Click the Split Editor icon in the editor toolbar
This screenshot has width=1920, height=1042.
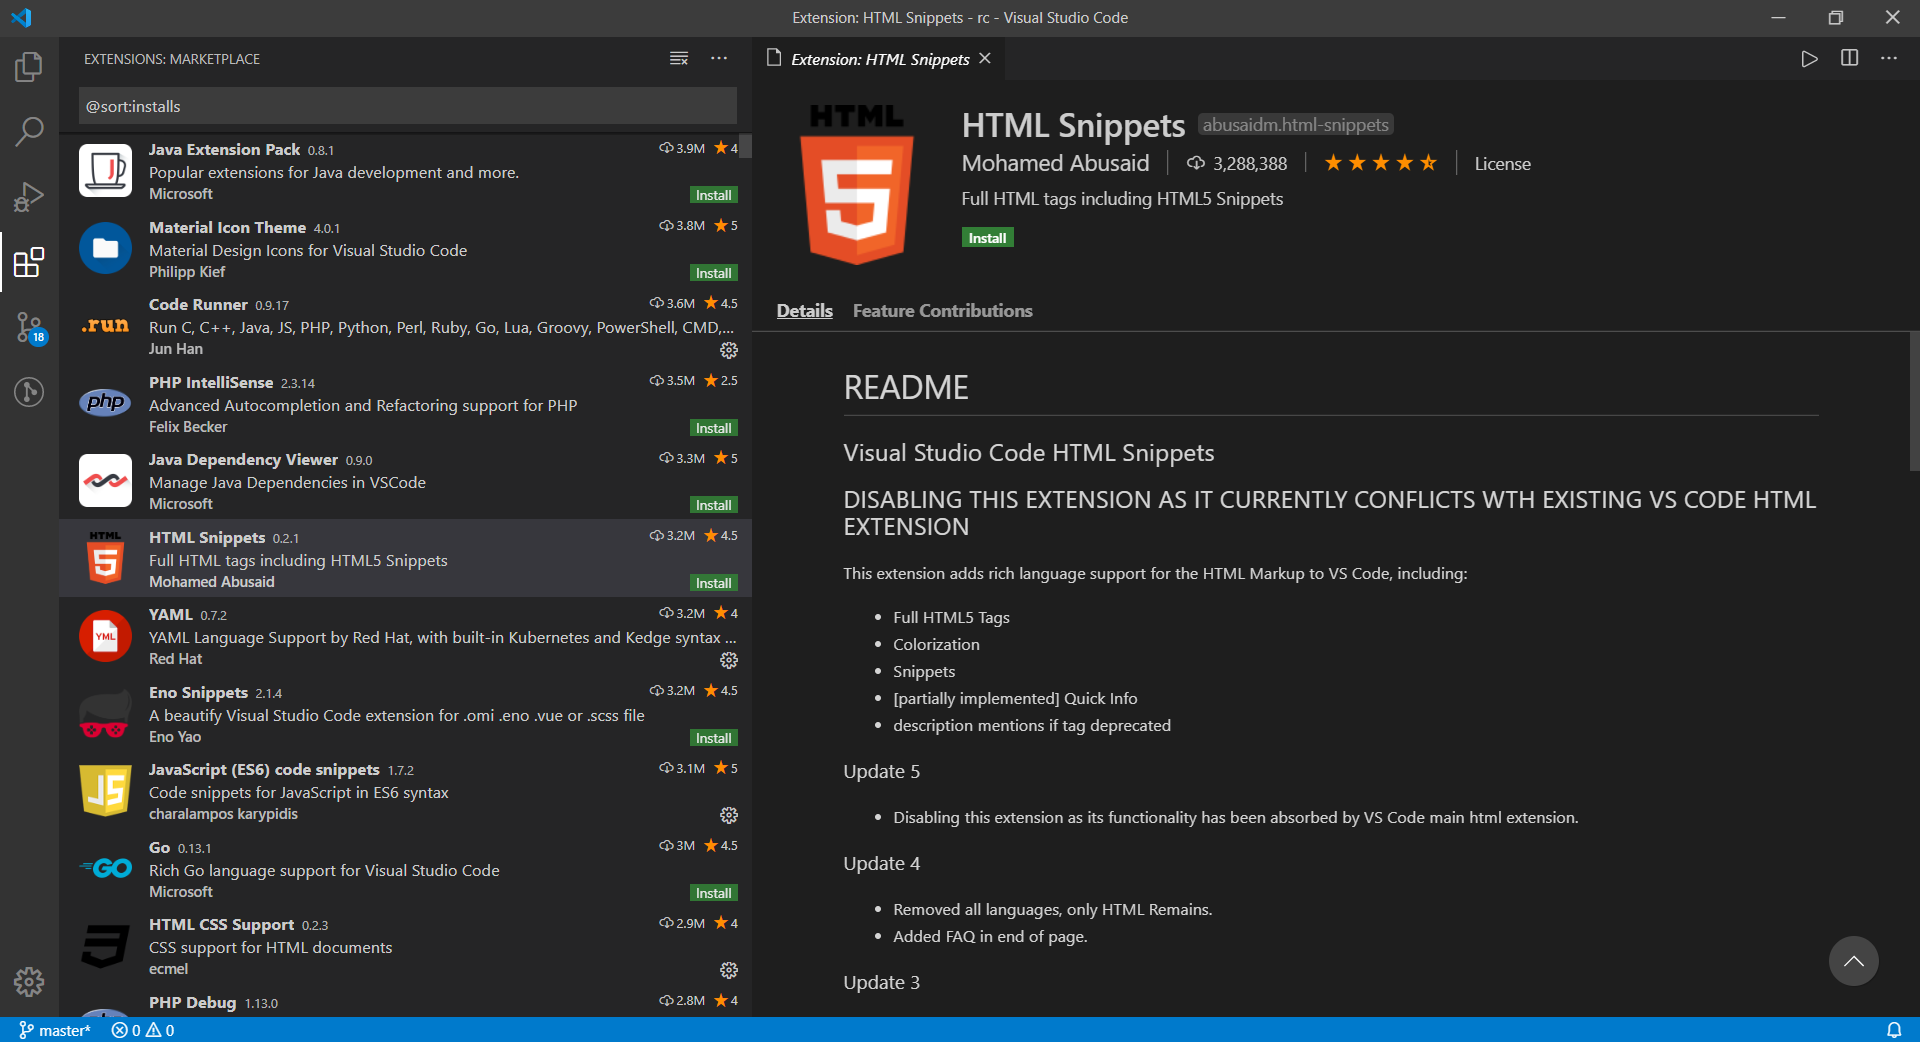[x=1849, y=58]
